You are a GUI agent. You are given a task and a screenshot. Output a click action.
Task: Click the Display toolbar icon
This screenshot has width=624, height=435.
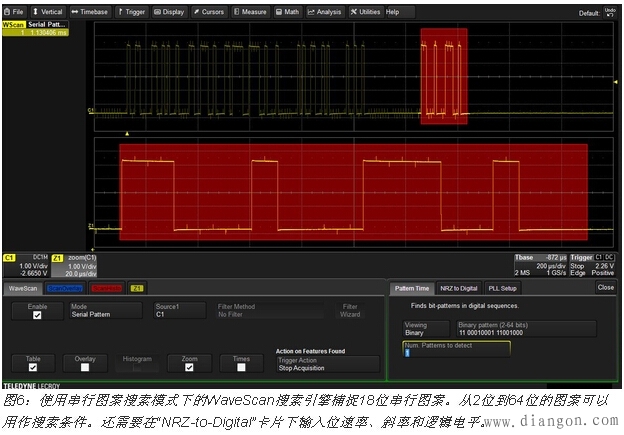click(x=170, y=12)
